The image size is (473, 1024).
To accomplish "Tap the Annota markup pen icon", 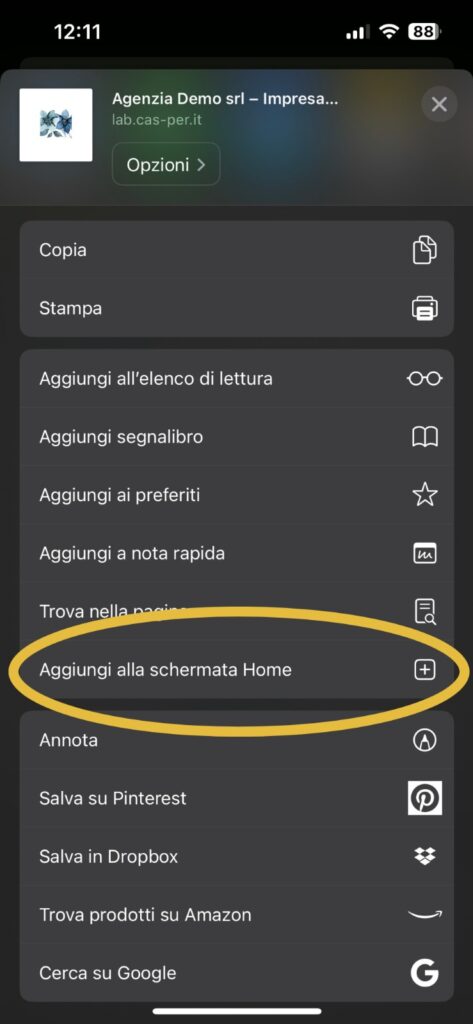I will point(425,740).
